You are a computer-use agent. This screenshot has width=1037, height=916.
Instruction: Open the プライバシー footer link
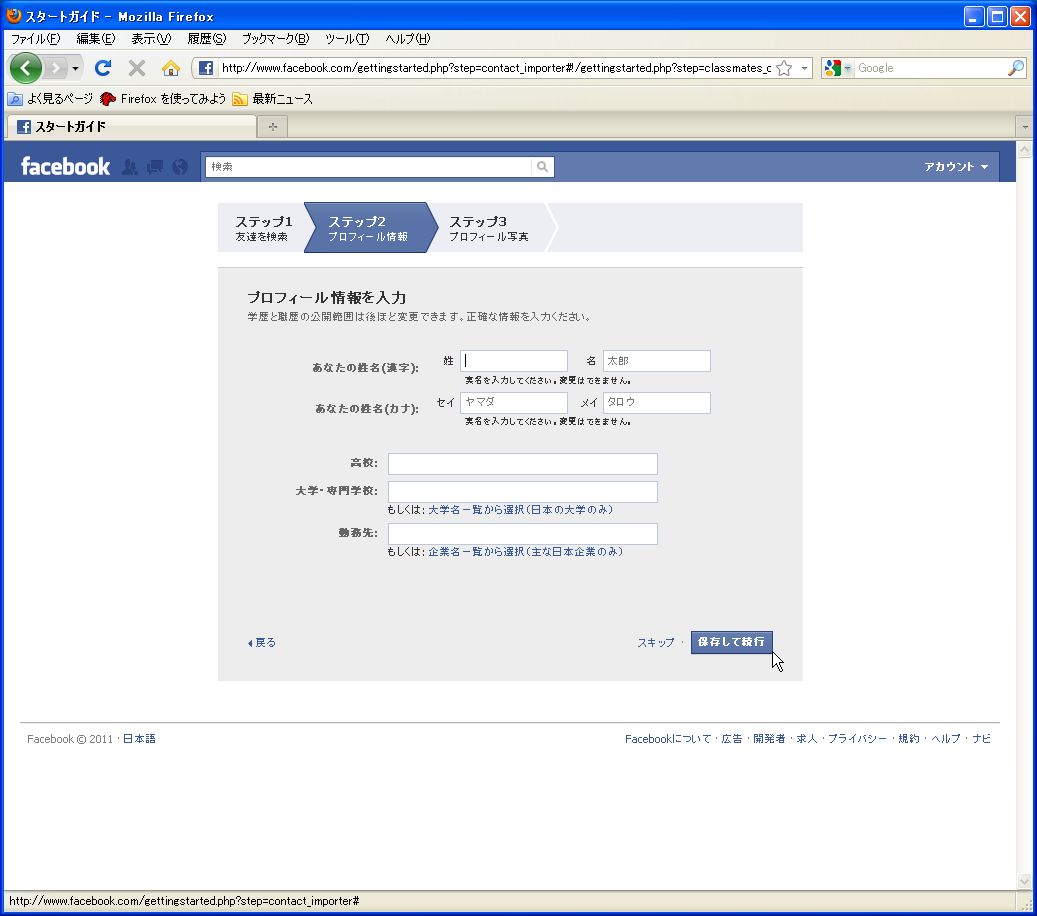pos(857,739)
